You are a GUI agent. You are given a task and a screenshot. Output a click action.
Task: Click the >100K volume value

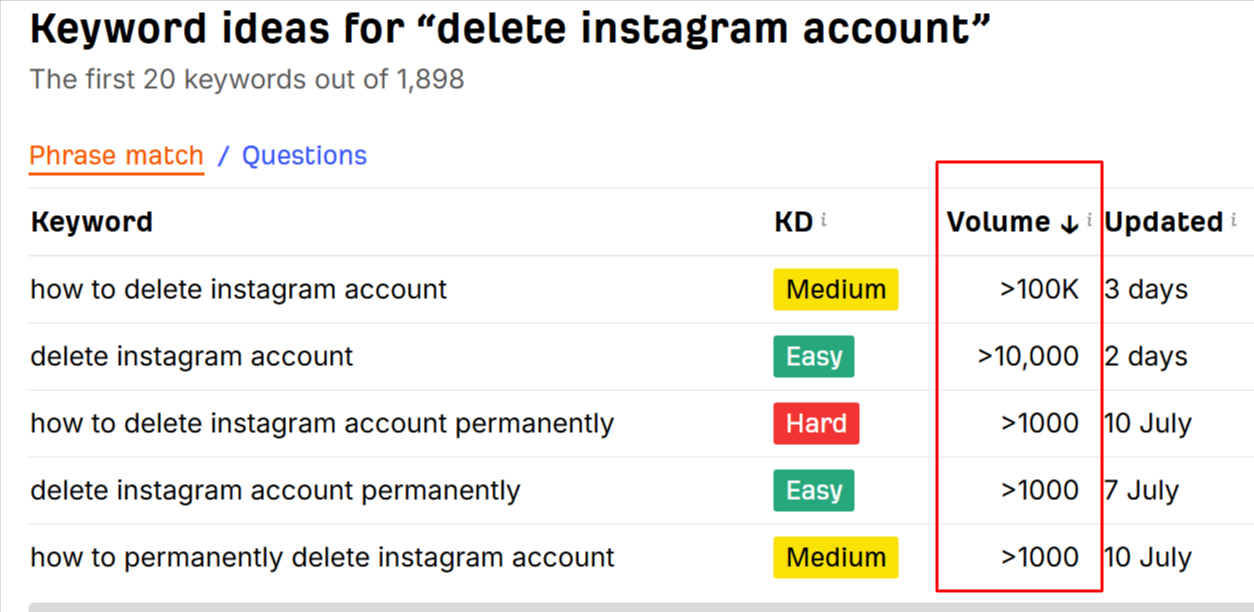click(x=1040, y=290)
